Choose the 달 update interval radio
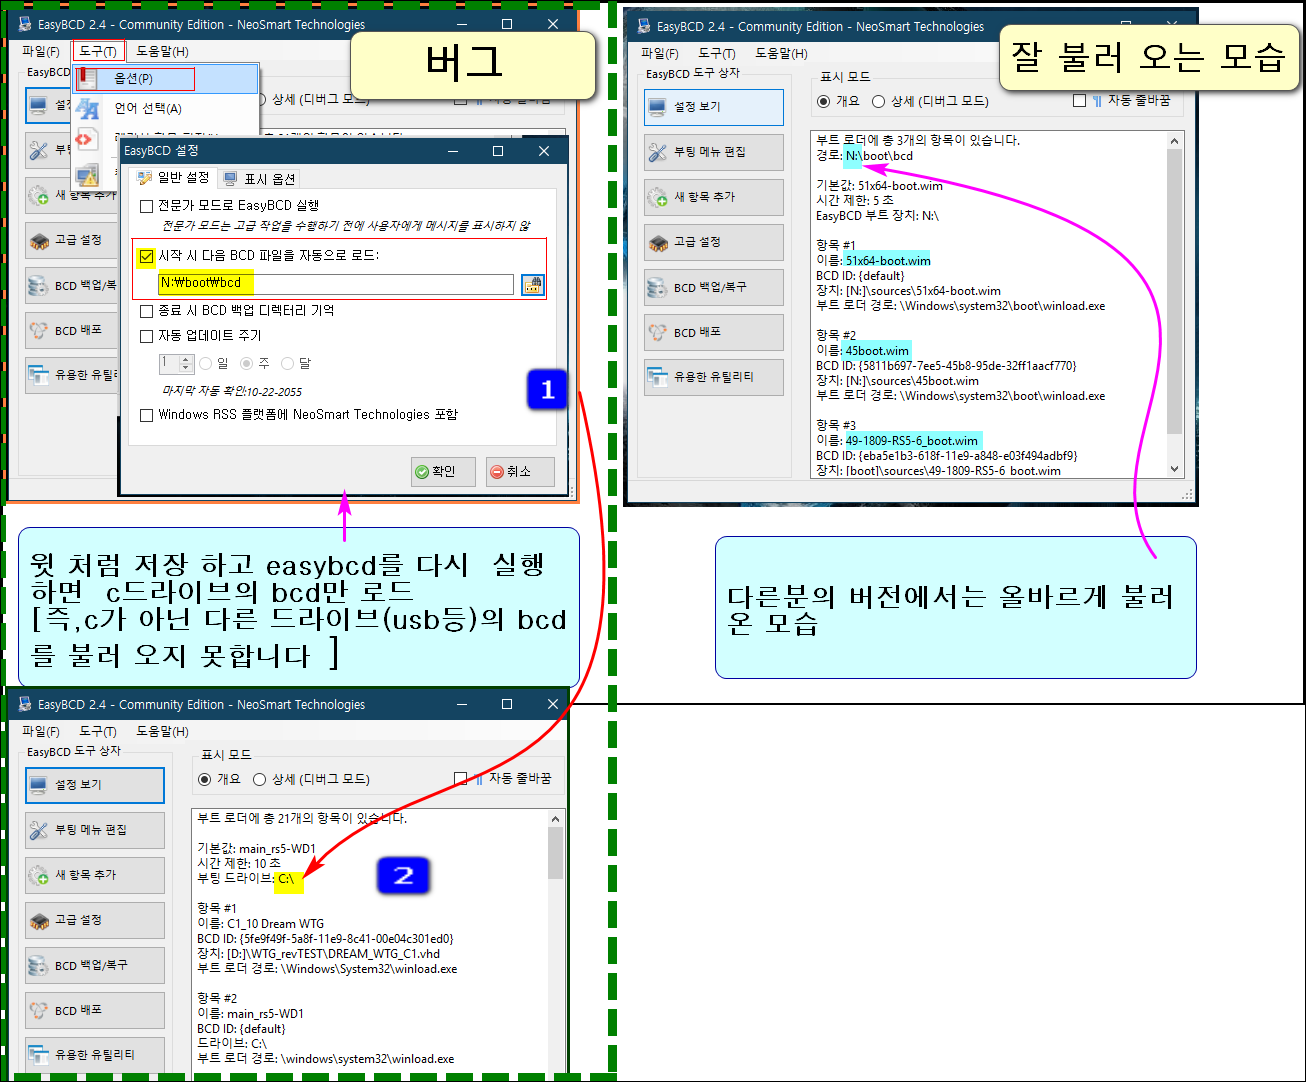 (288, 364)
